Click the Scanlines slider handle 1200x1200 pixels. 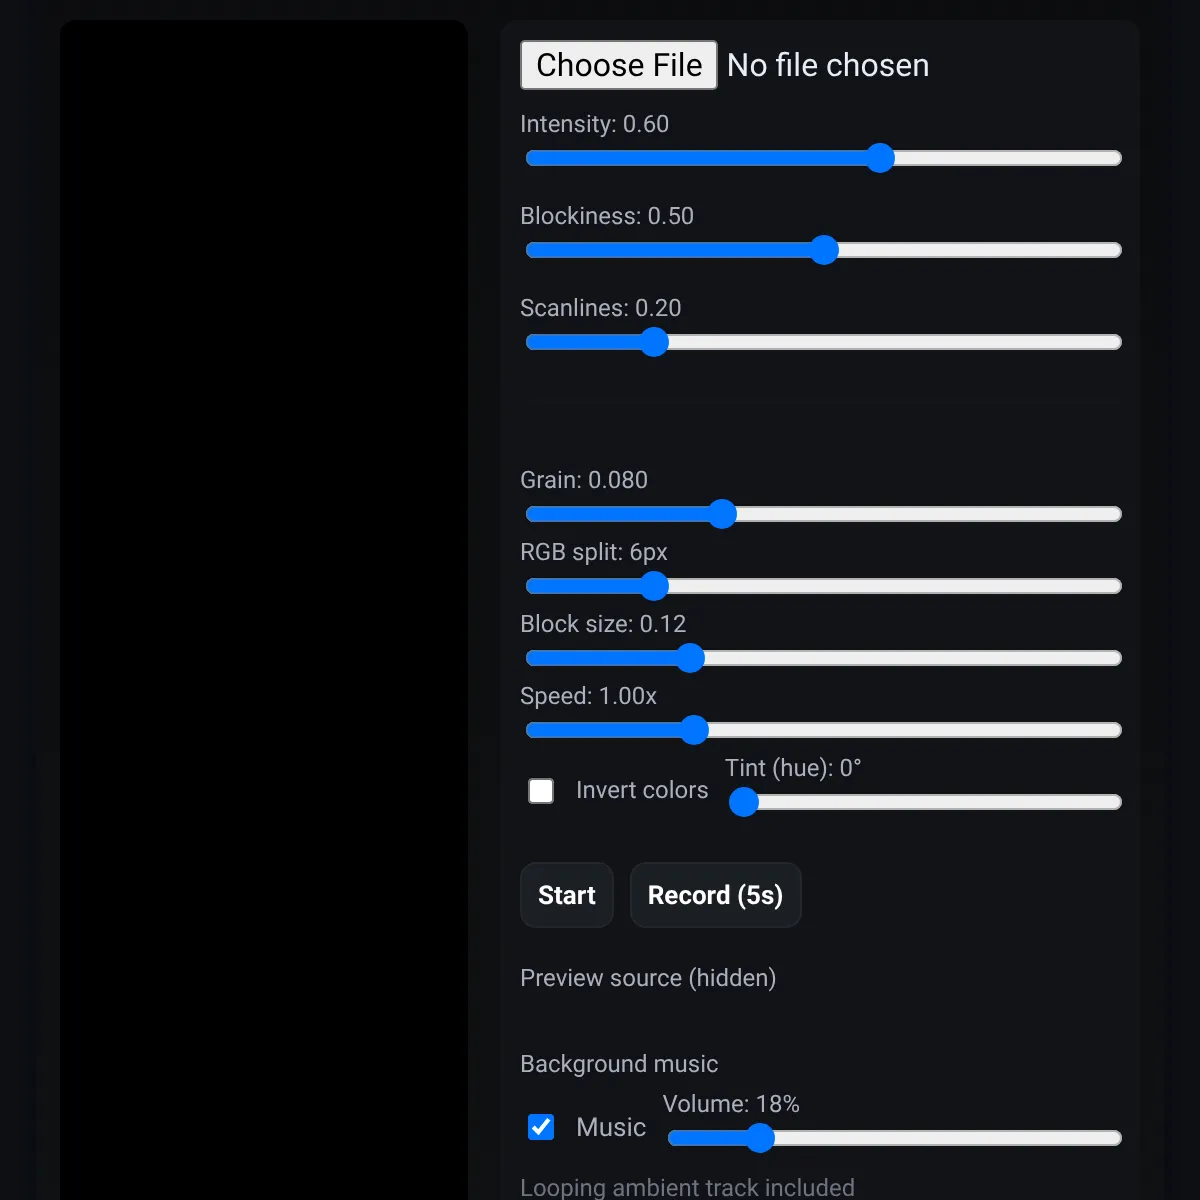(654, 342)
